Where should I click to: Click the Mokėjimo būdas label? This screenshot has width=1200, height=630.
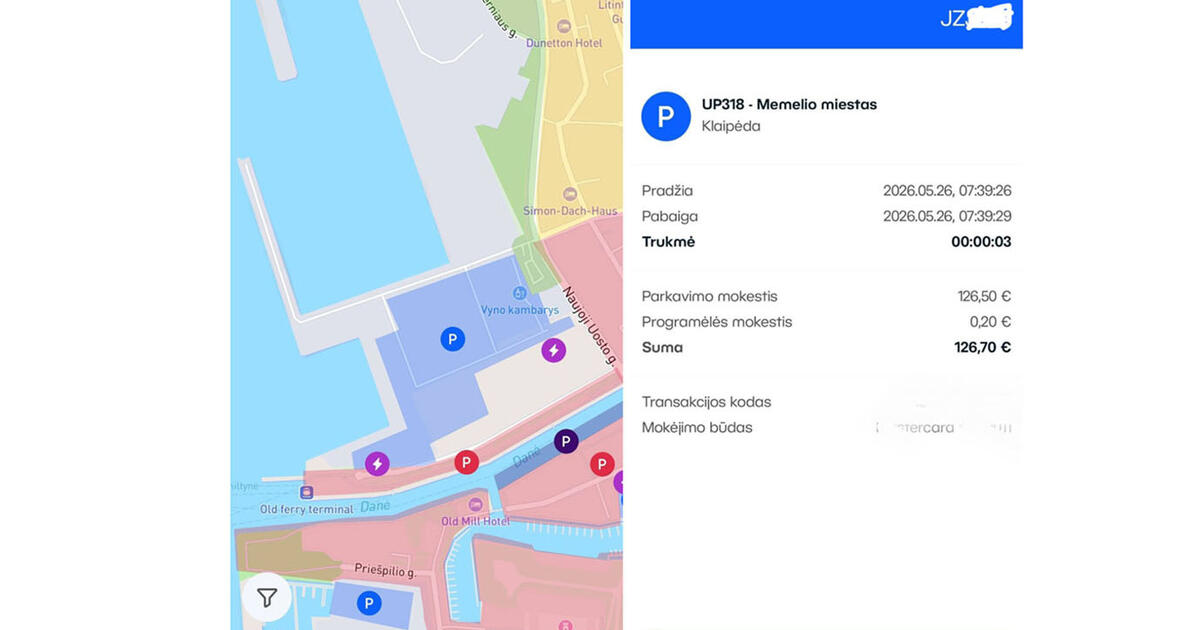pyautogui.click(x=697, y=428)
